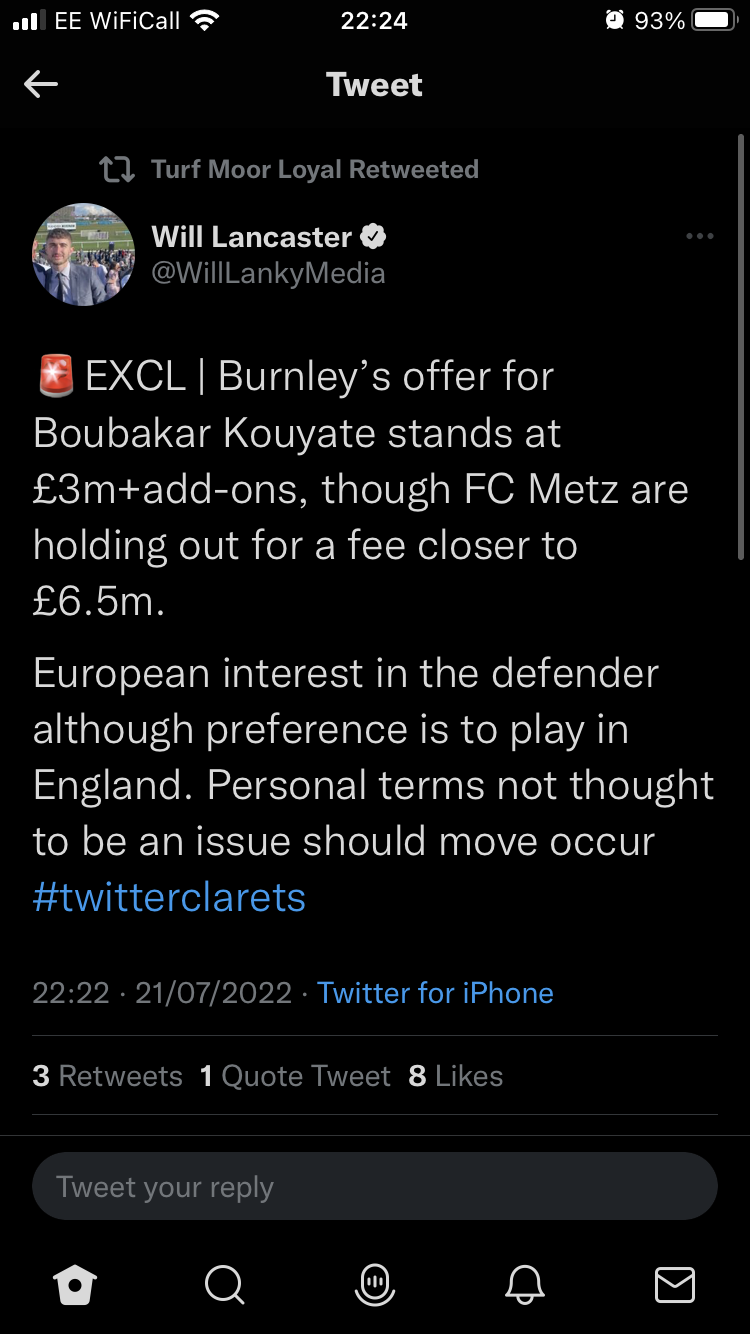This screenshot has height=1334, width=750.
Task: Open the Search magnifier tab
Action: pyautogui.click(x=224, y=1284)
